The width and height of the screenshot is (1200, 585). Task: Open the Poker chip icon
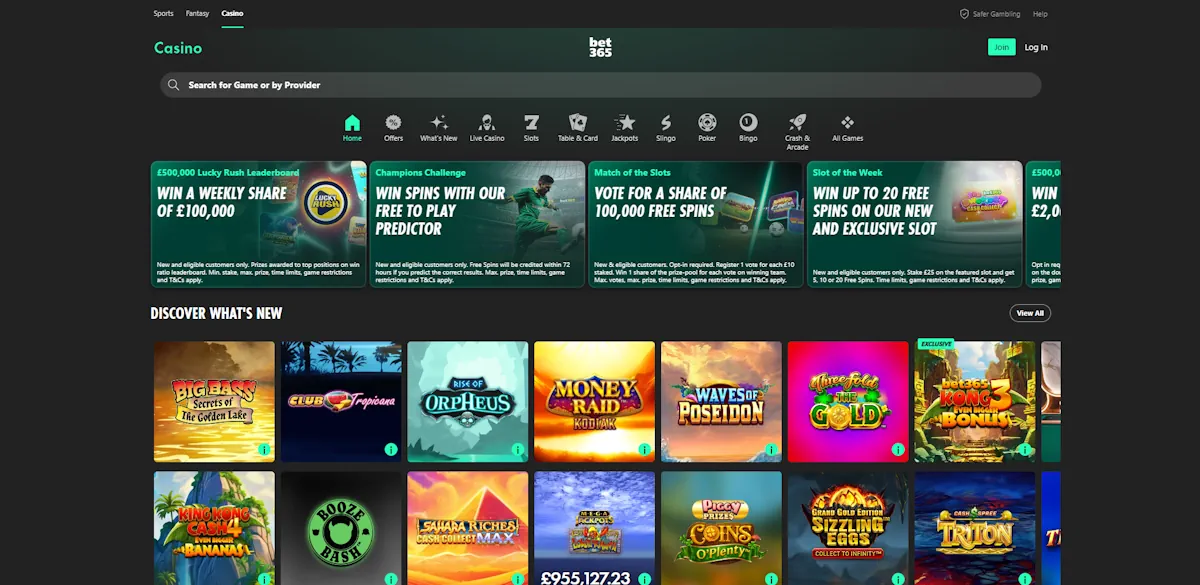pyautogui.click(x=707, y=123)
